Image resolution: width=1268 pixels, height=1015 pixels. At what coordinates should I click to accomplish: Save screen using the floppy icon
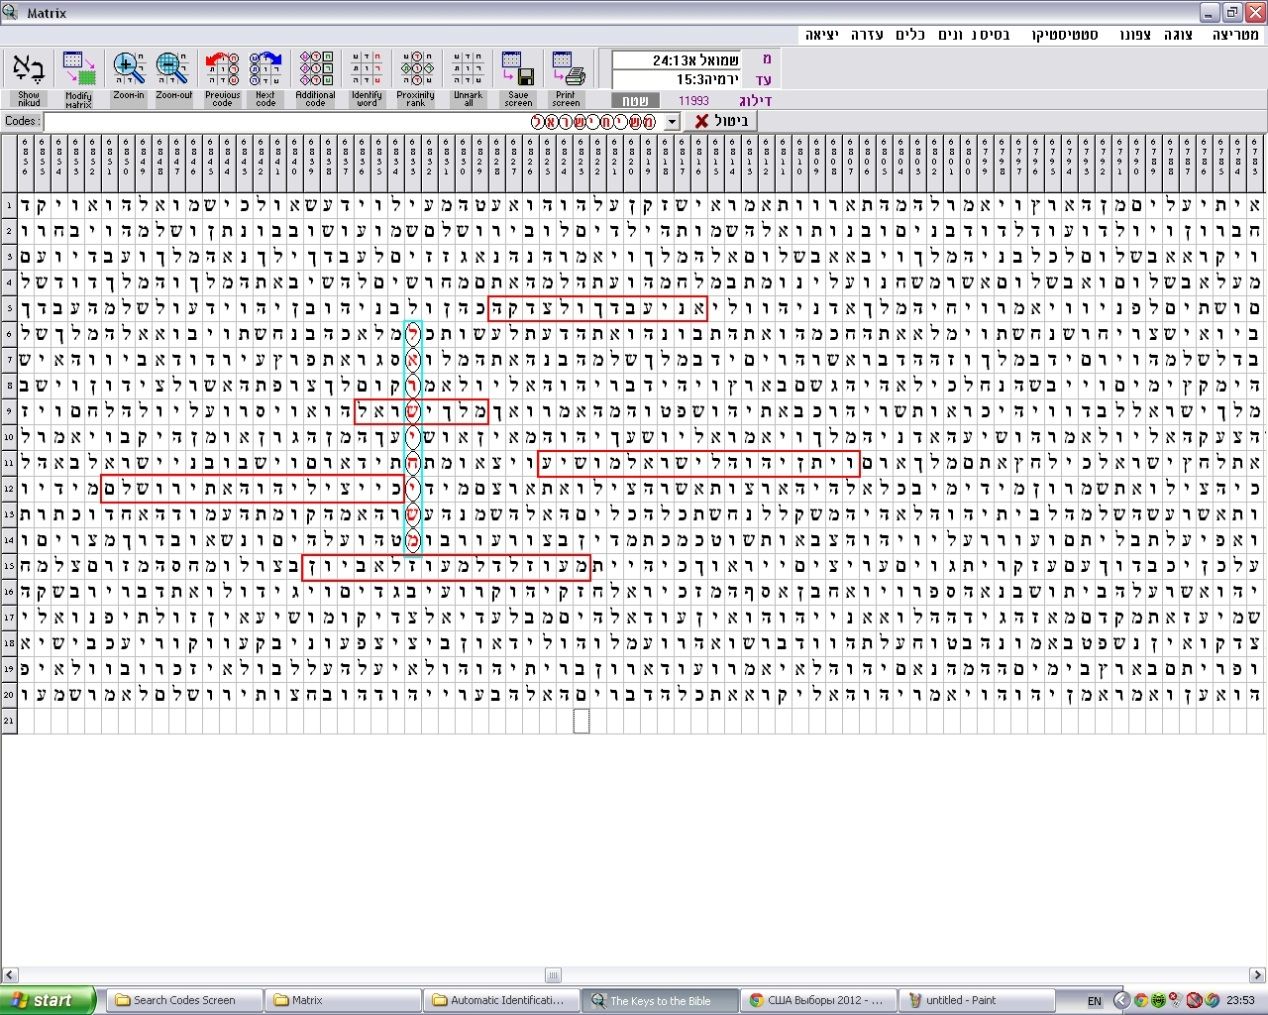coord(518,70)
